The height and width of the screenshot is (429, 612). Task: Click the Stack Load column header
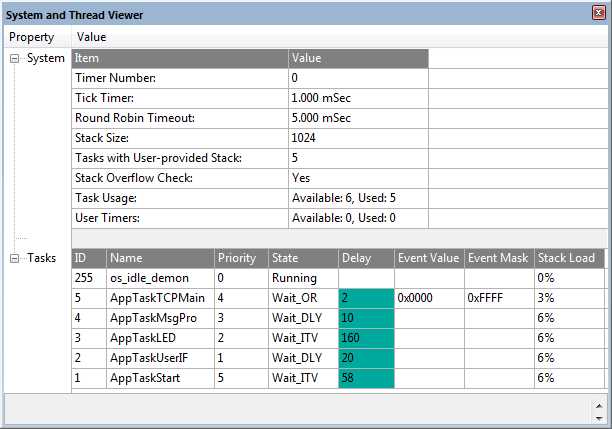569,258
